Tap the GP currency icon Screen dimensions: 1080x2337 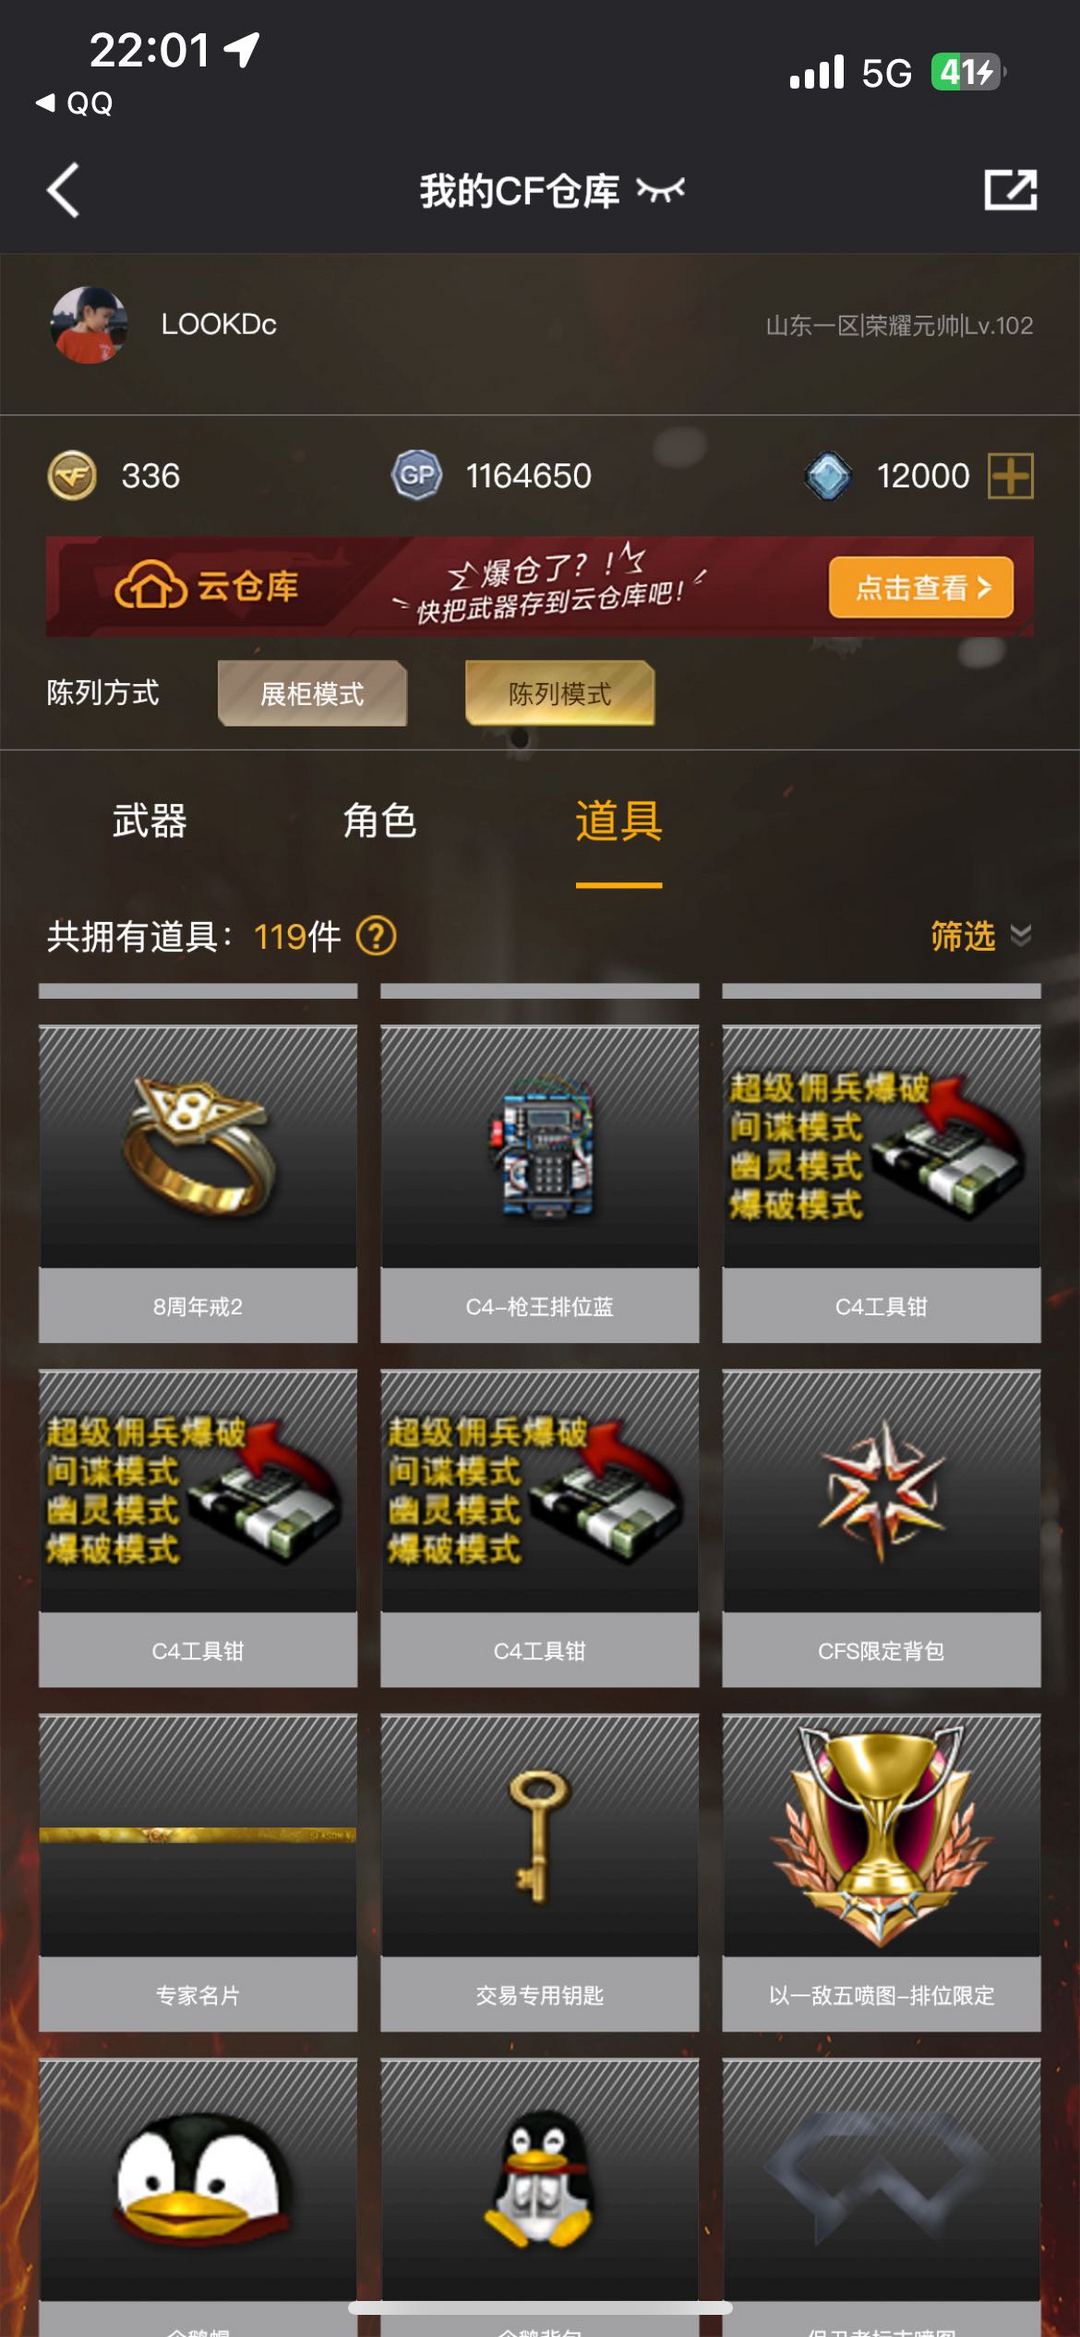(417, 475)
